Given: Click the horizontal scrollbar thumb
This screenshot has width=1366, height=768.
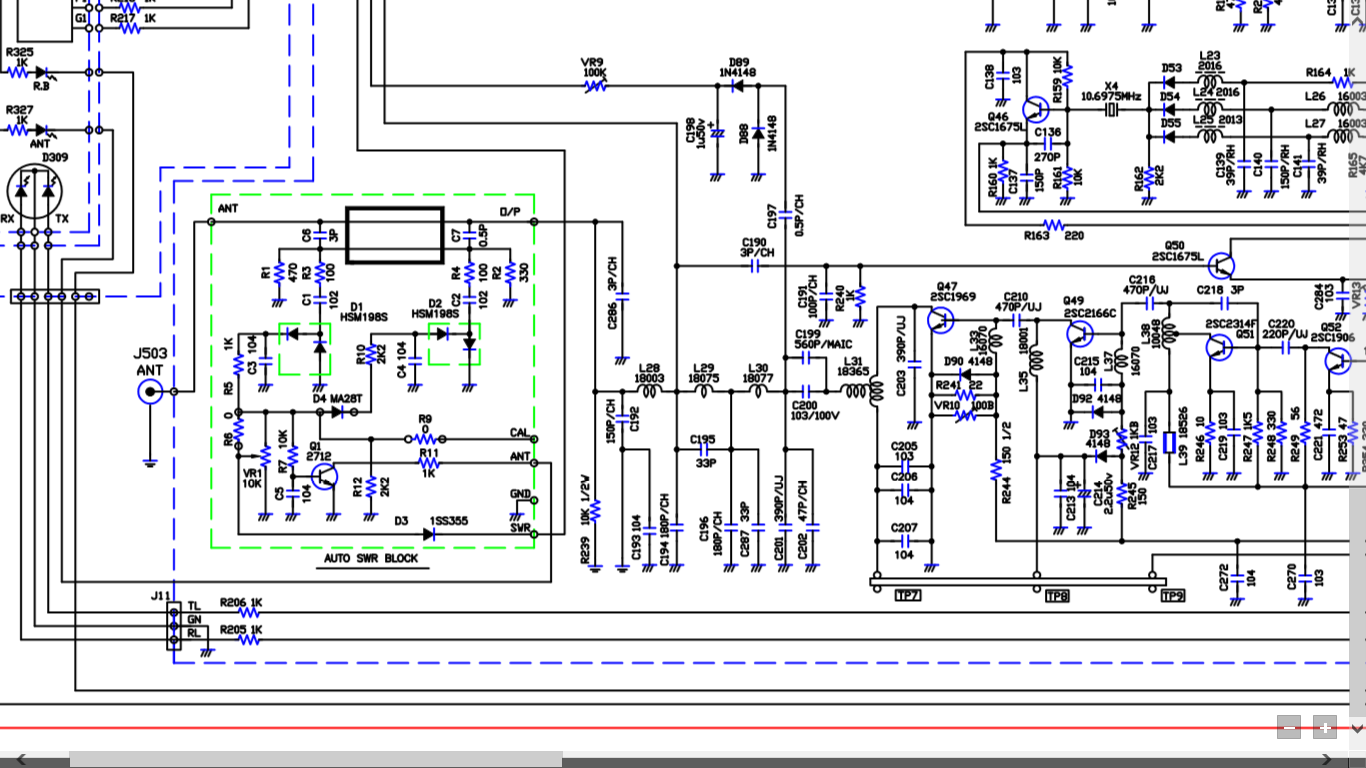Looking at the screenshot, I should (315, 760).
